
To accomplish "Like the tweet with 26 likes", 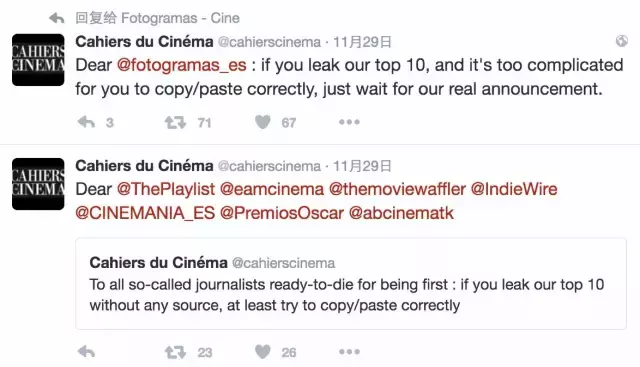I will 263,352.
